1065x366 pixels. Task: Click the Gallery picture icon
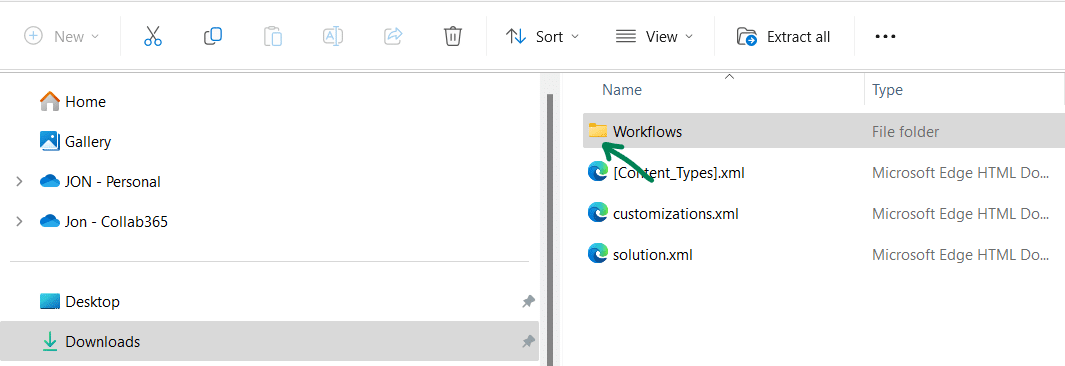pyautogui.click(x=50, y=141)
